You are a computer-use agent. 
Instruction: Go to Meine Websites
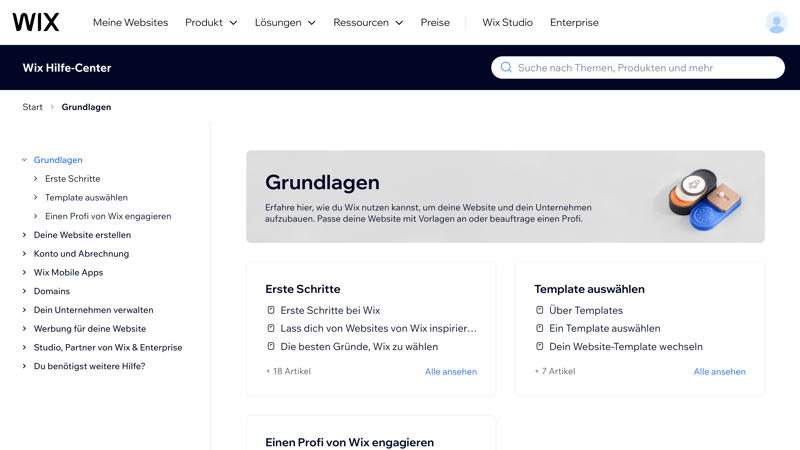tap(130, 22)
